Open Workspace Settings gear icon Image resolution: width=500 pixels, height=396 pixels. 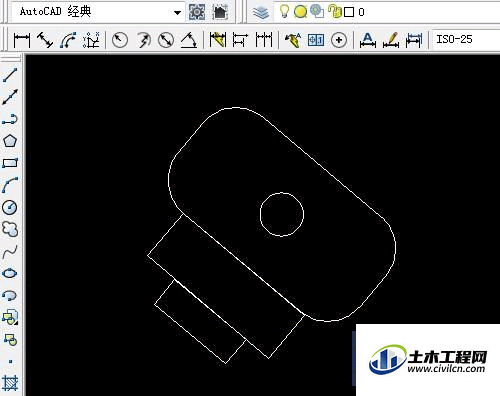[x=197, y=12]
